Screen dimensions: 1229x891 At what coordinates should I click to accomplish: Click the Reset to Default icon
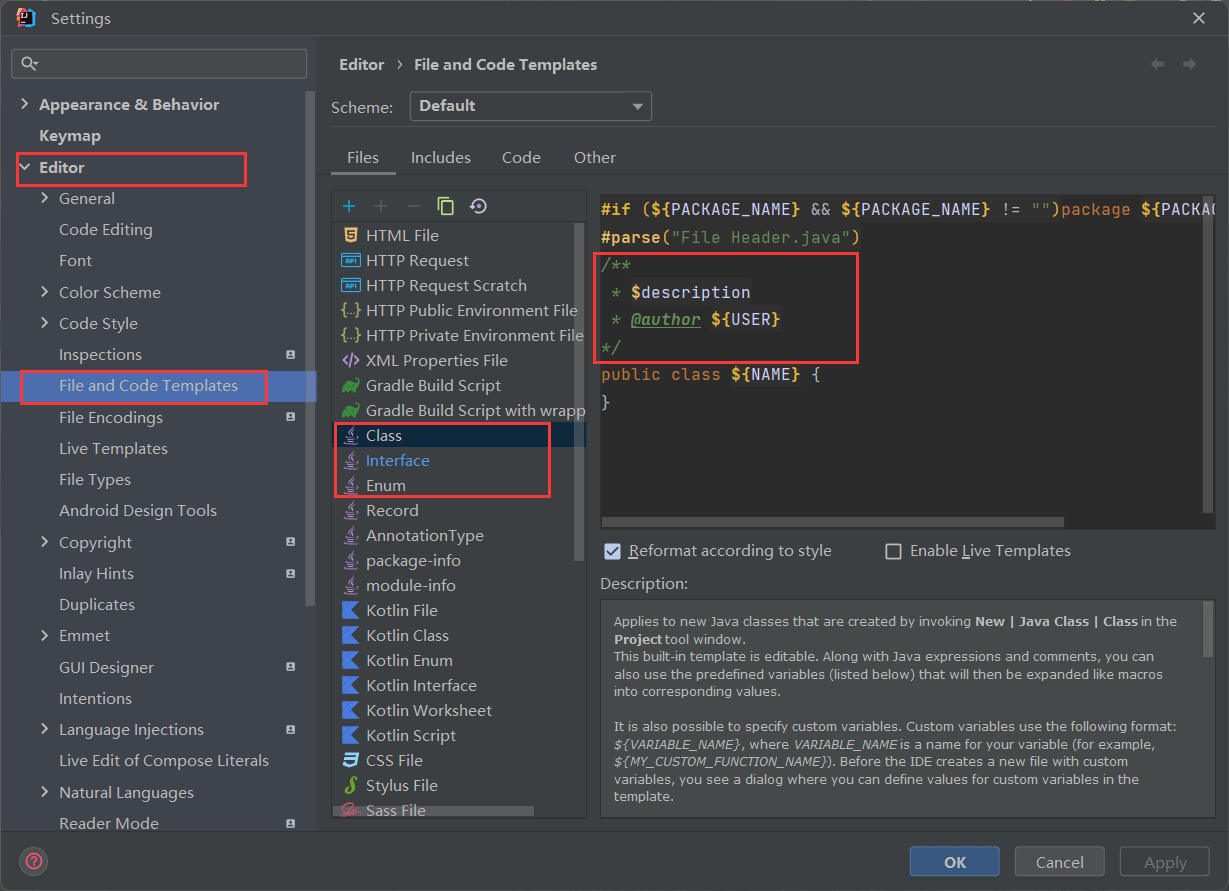[x=478, y=206]
